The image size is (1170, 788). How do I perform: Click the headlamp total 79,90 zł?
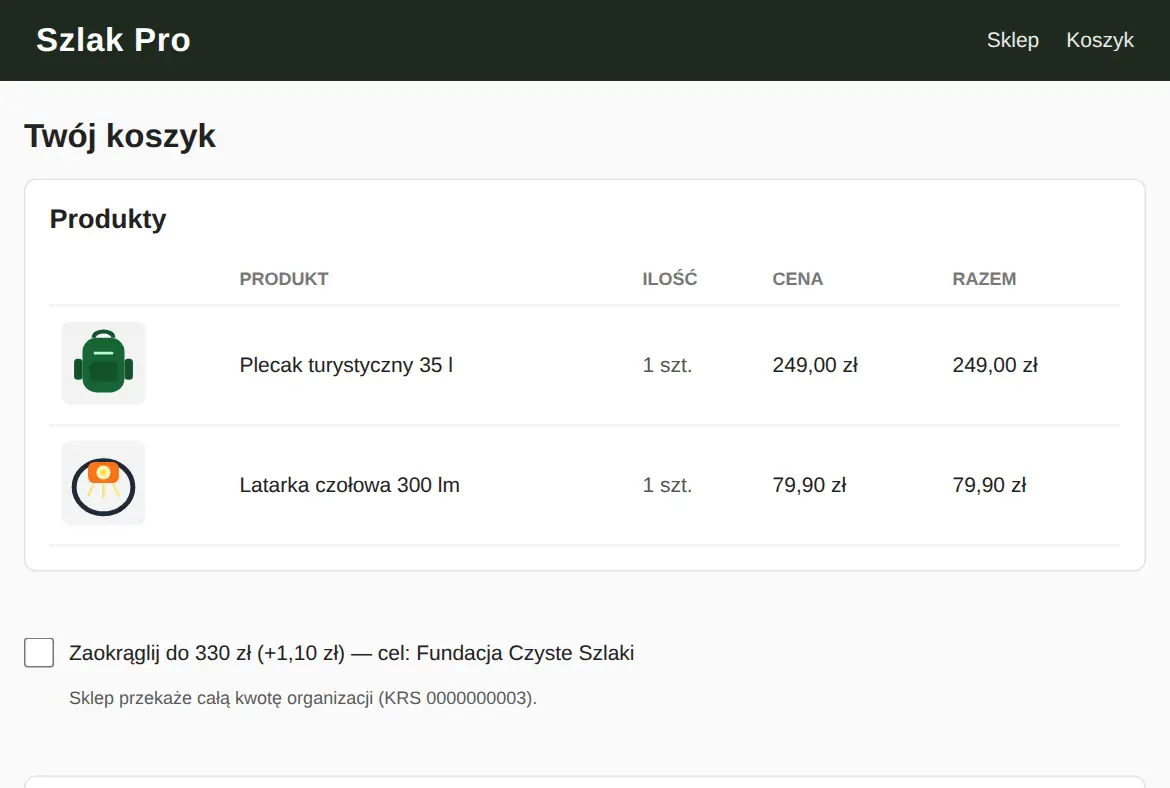click(989, 485)
